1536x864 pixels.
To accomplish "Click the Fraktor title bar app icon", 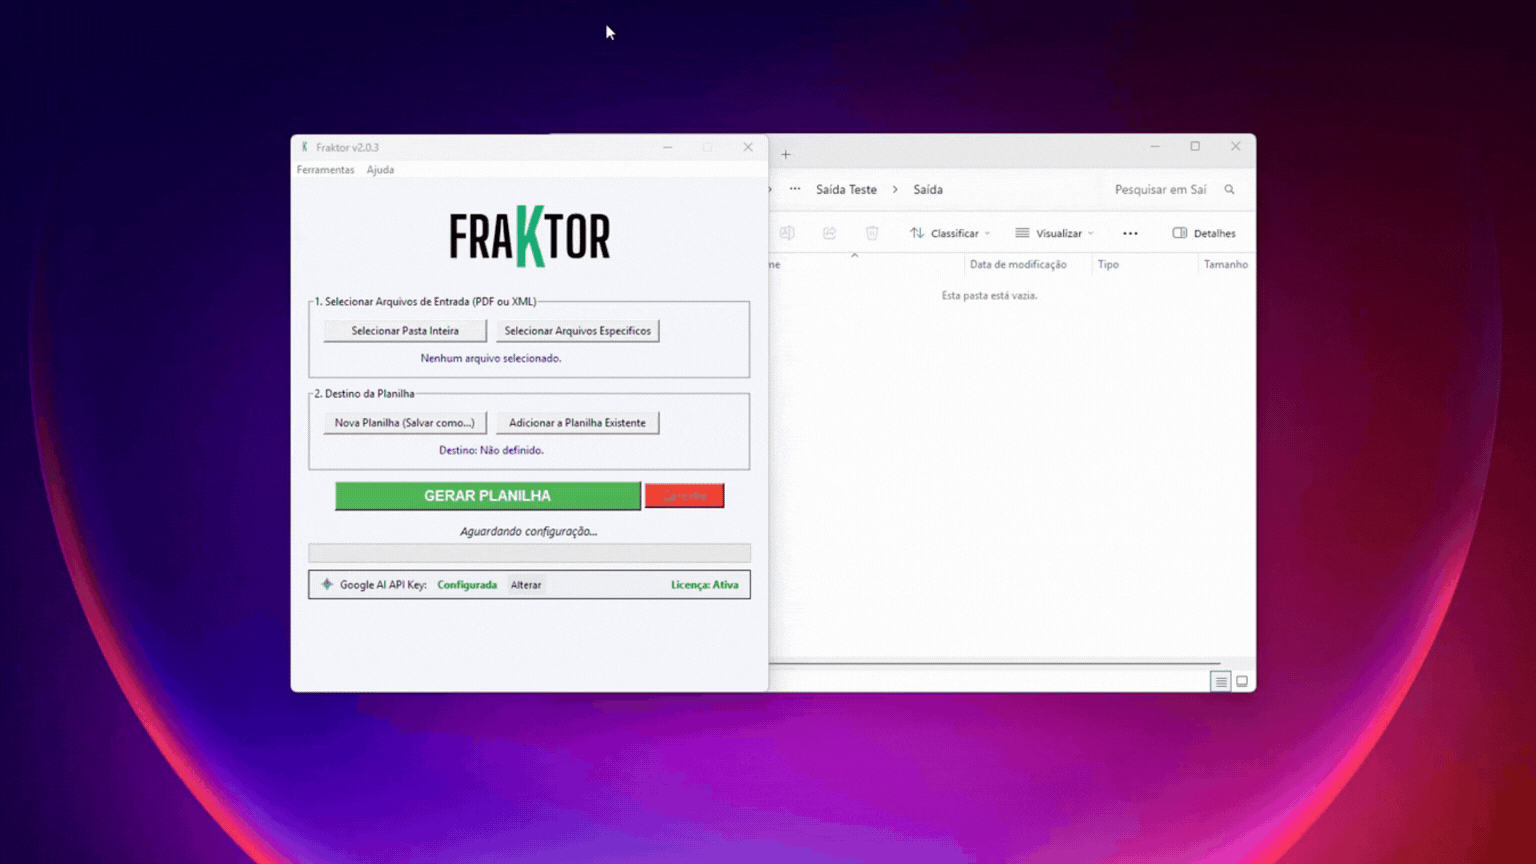I will tap(305, 147).
